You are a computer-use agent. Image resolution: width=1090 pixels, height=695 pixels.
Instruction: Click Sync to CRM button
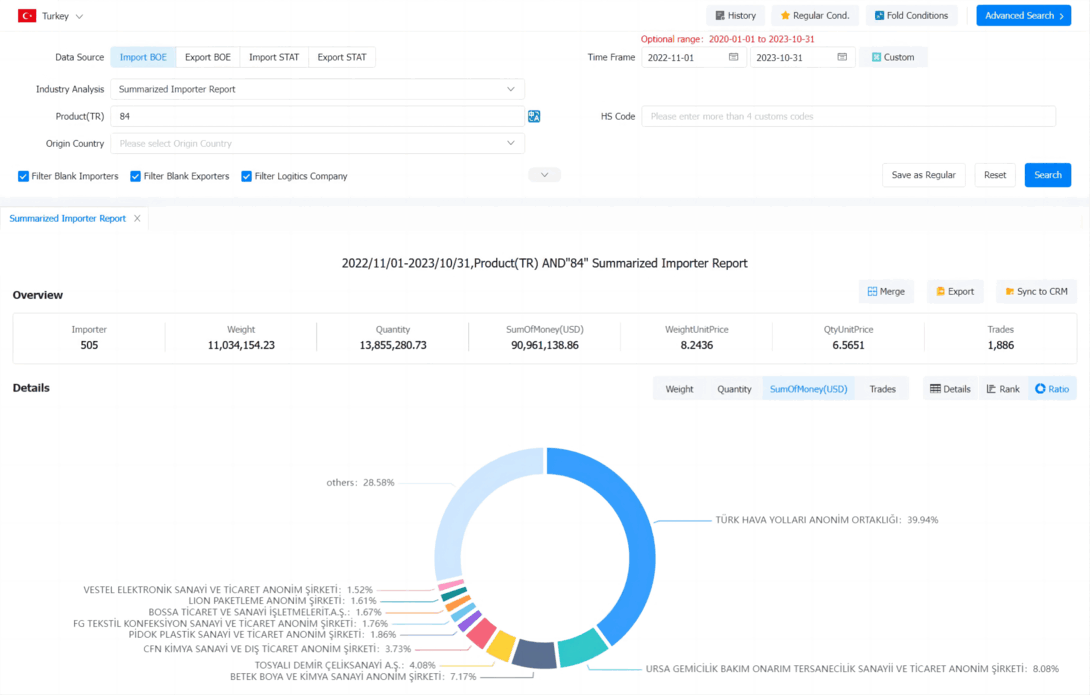(1036, 291)
